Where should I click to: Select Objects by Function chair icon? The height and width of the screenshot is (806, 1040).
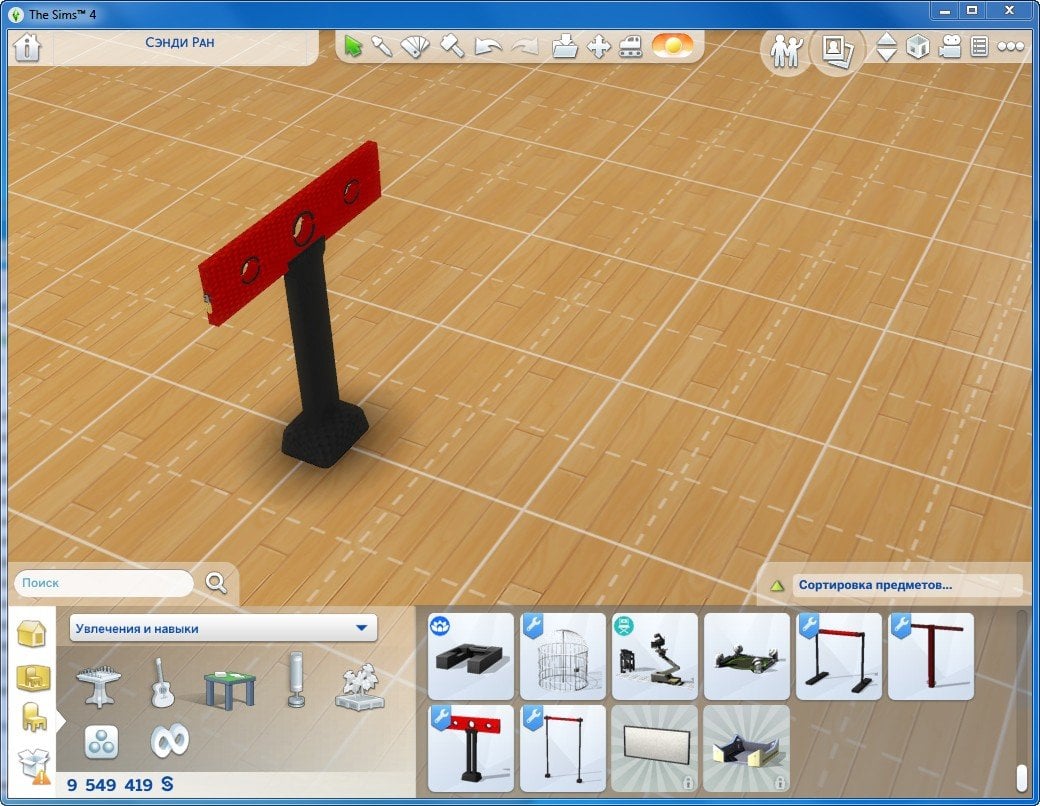tap(34, 717)
